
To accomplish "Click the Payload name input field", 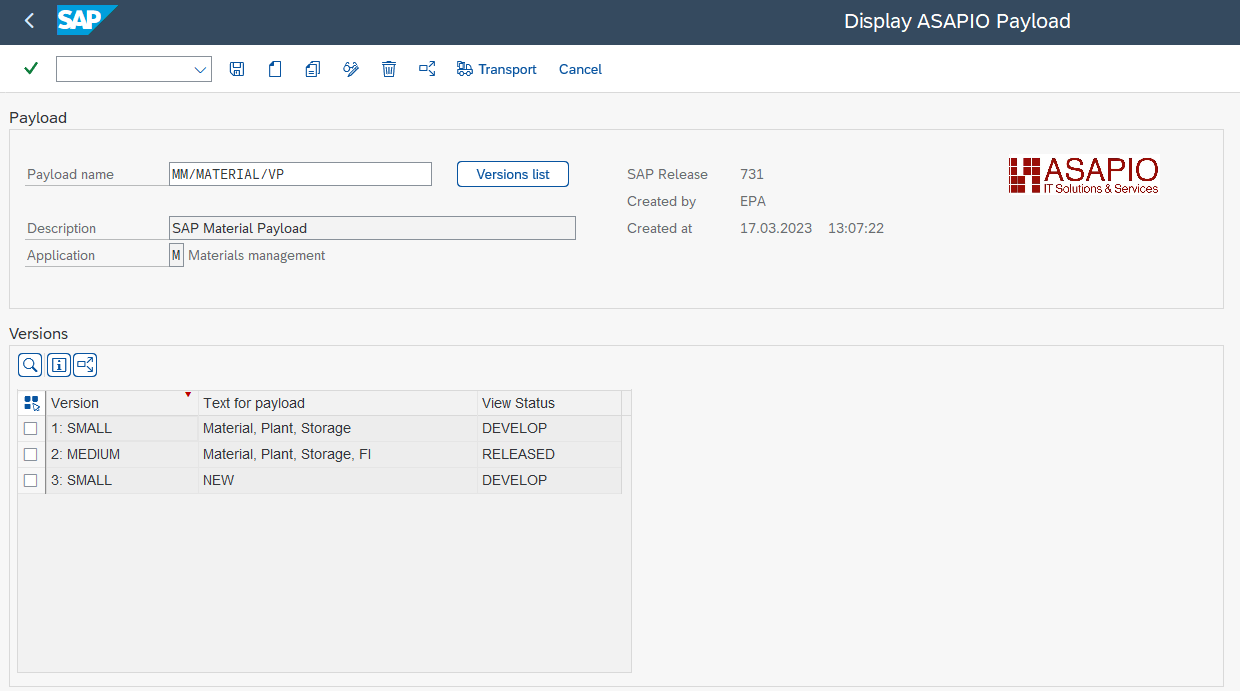I will [x=301, y=174].
